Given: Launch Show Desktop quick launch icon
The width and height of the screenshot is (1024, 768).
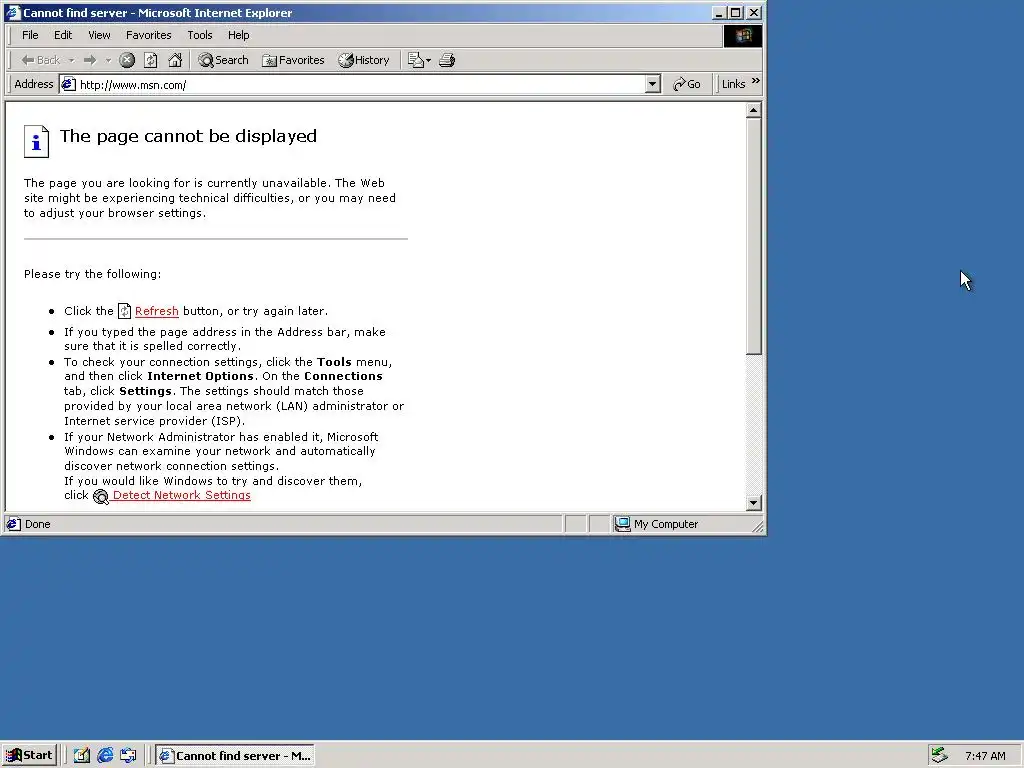Looking at the screenshot, I should [x=81, y=756].
